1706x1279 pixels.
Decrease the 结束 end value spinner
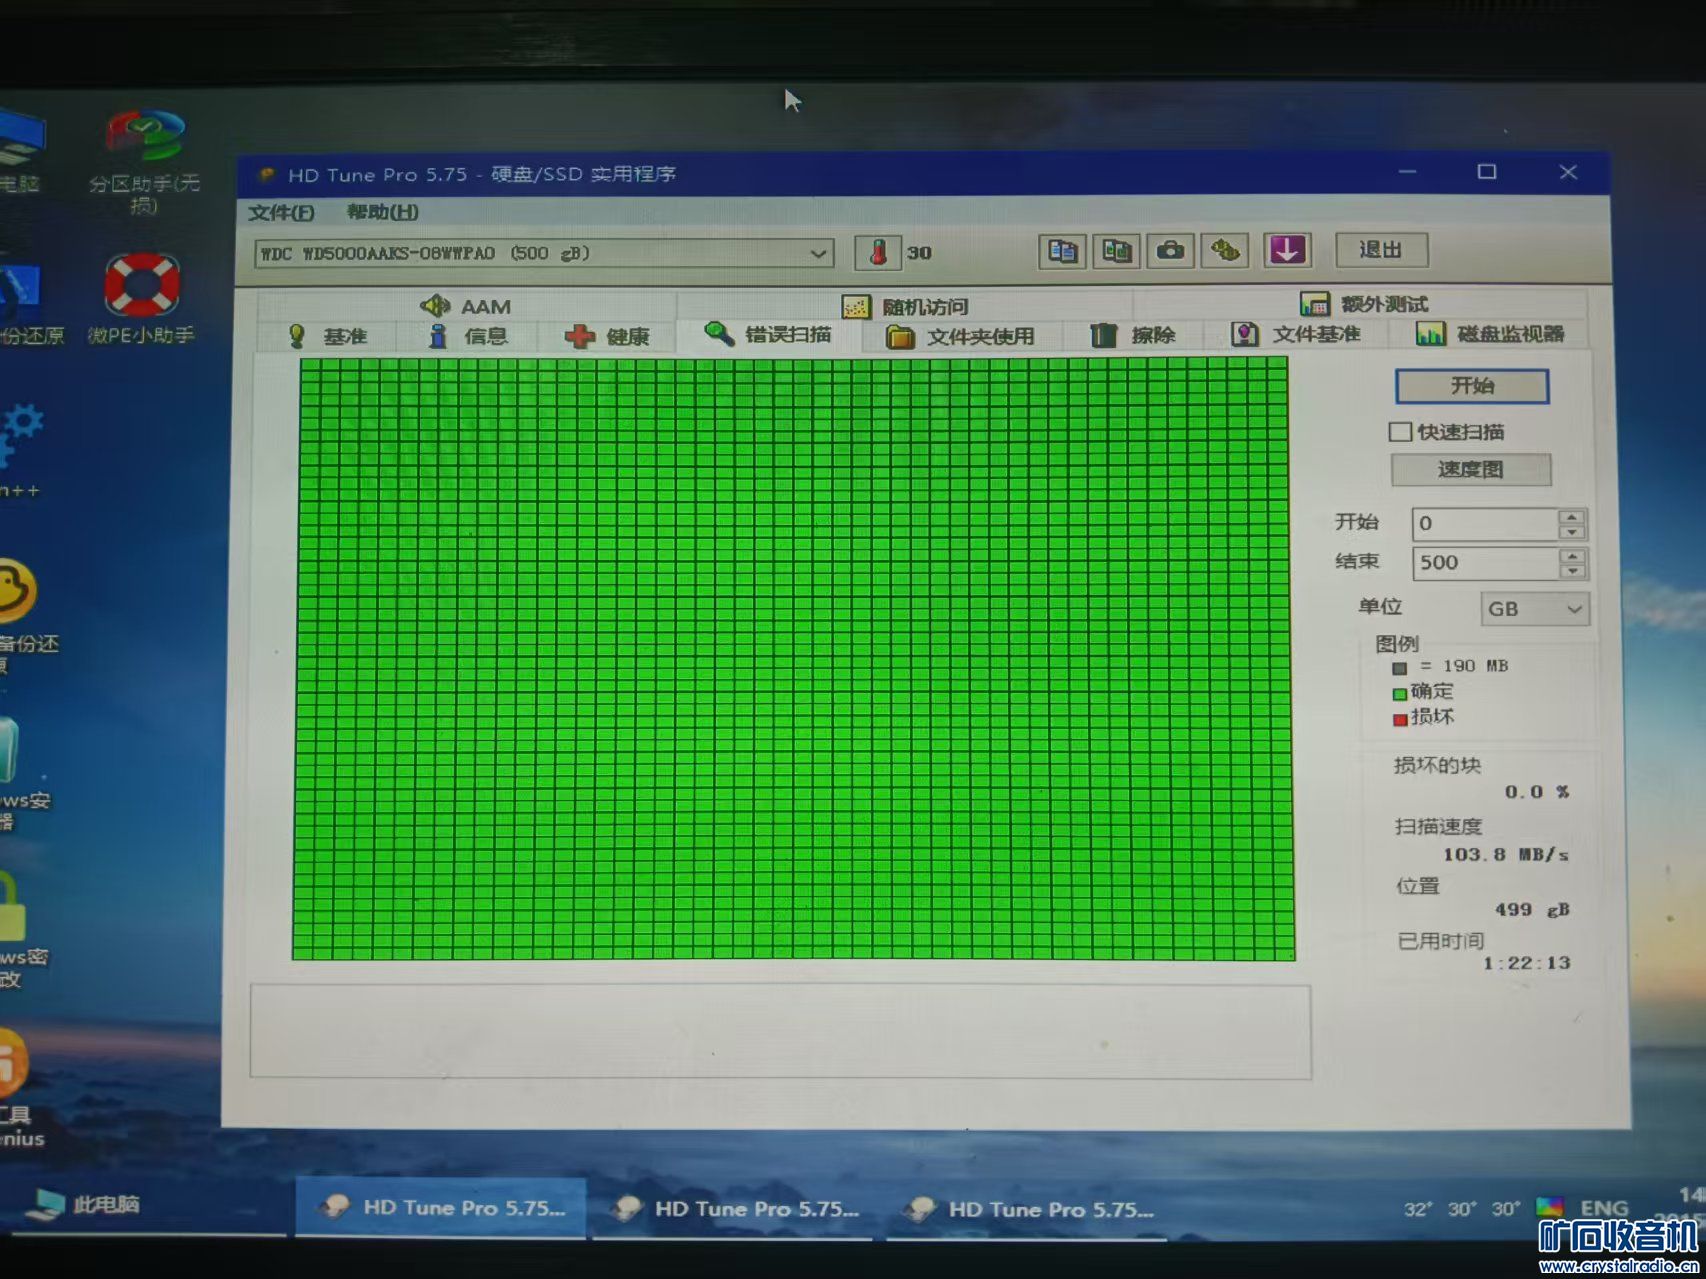tap(1572, 571)
